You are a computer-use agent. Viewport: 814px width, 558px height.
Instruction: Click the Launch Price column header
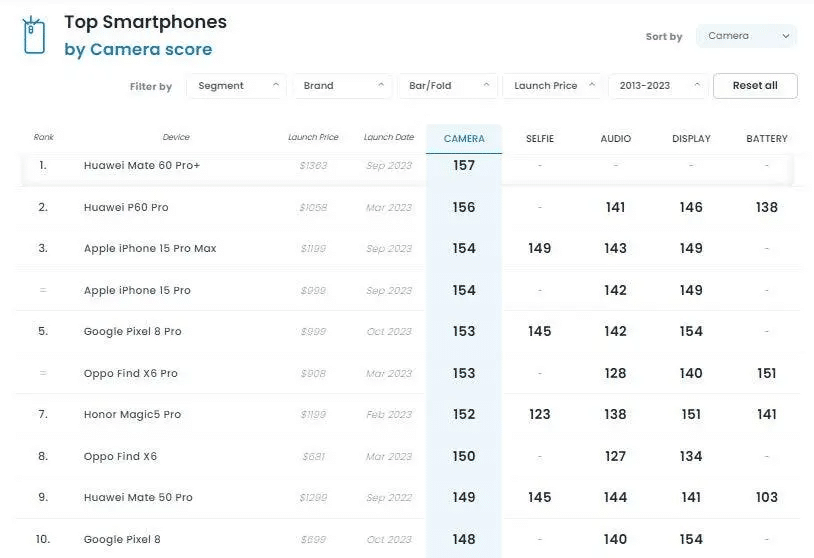pyautogui.click(x=313, y=137)
